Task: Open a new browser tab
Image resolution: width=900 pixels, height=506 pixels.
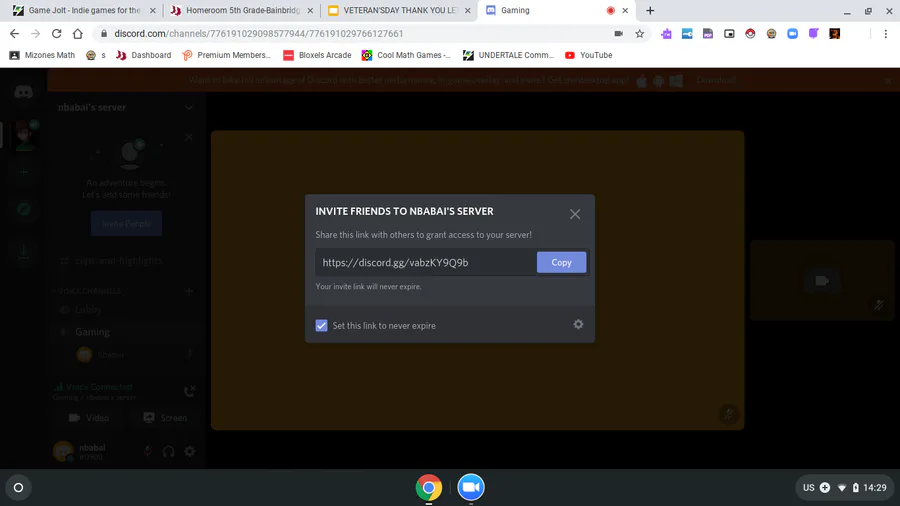Action: coord(650,10)
